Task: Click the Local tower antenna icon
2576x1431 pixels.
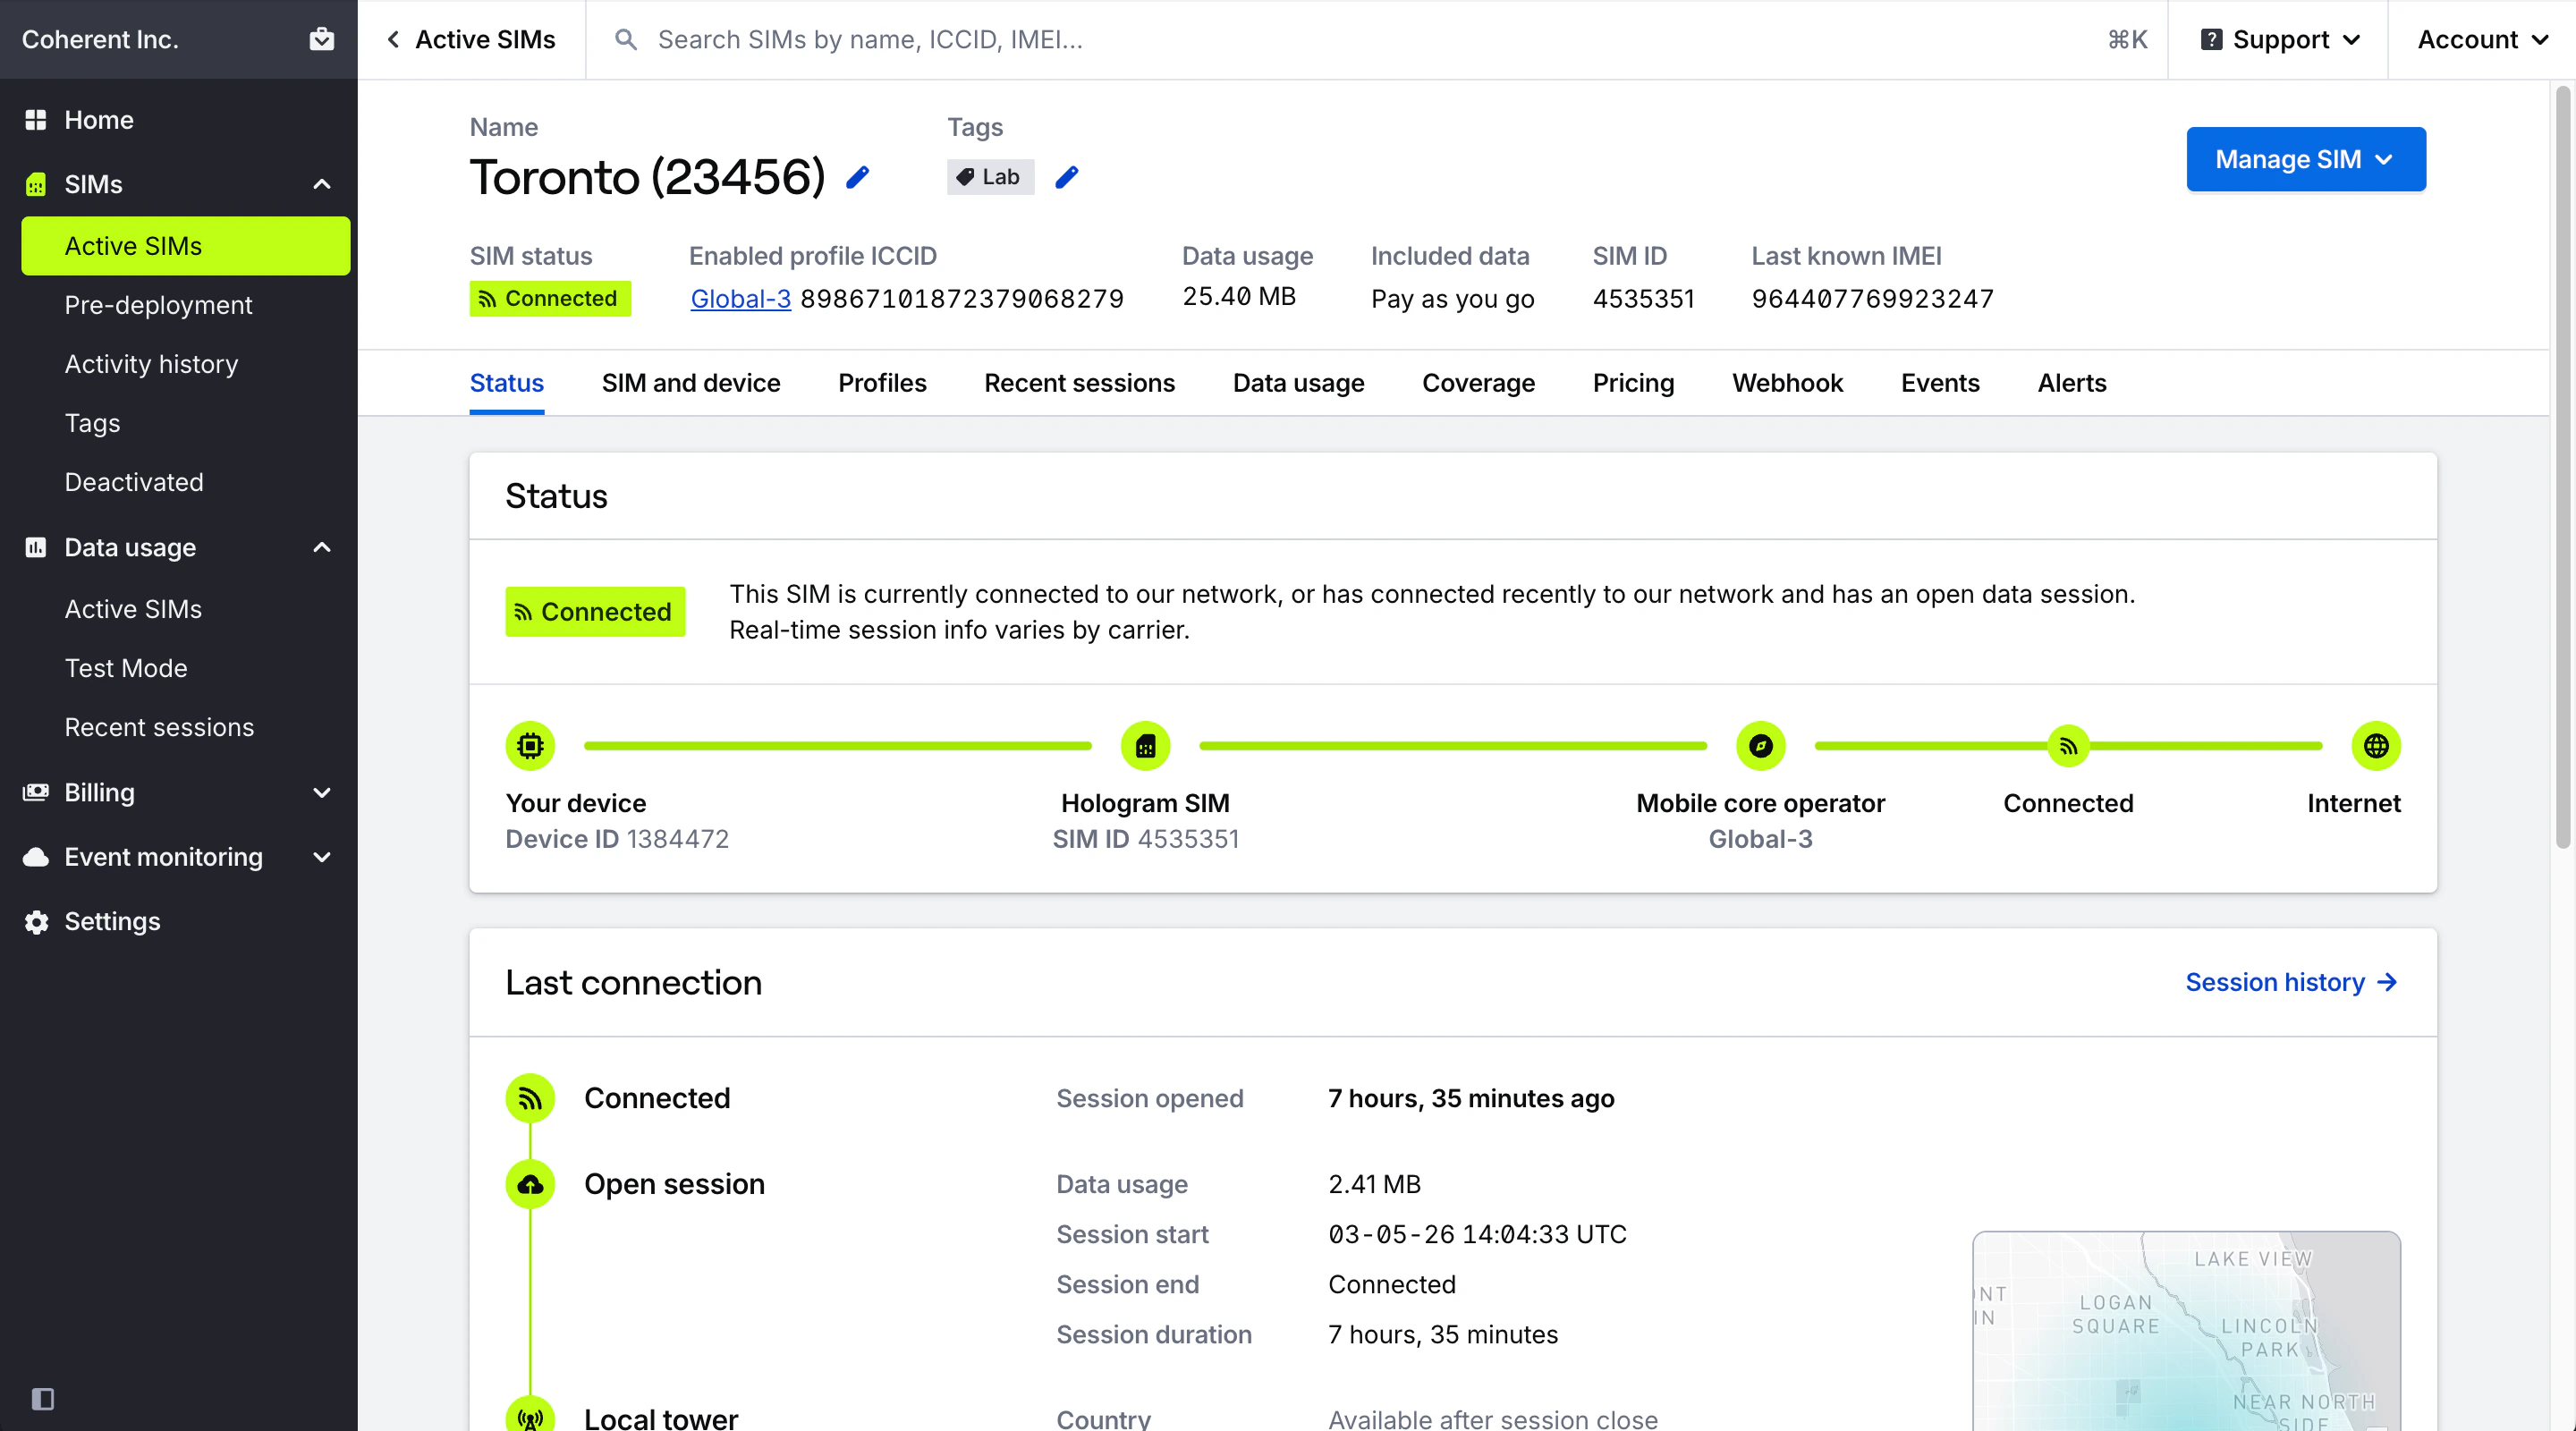Action: 530,1417
